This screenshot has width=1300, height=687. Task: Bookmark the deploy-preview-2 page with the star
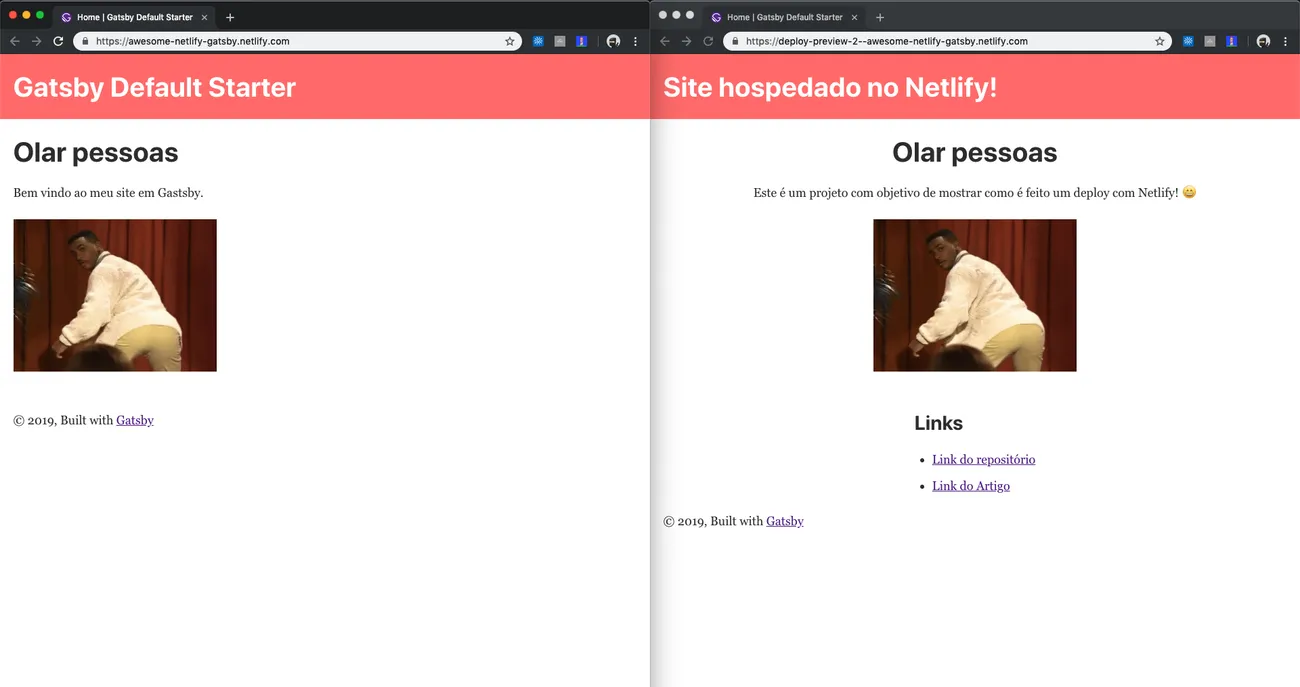pos(1160,41)
